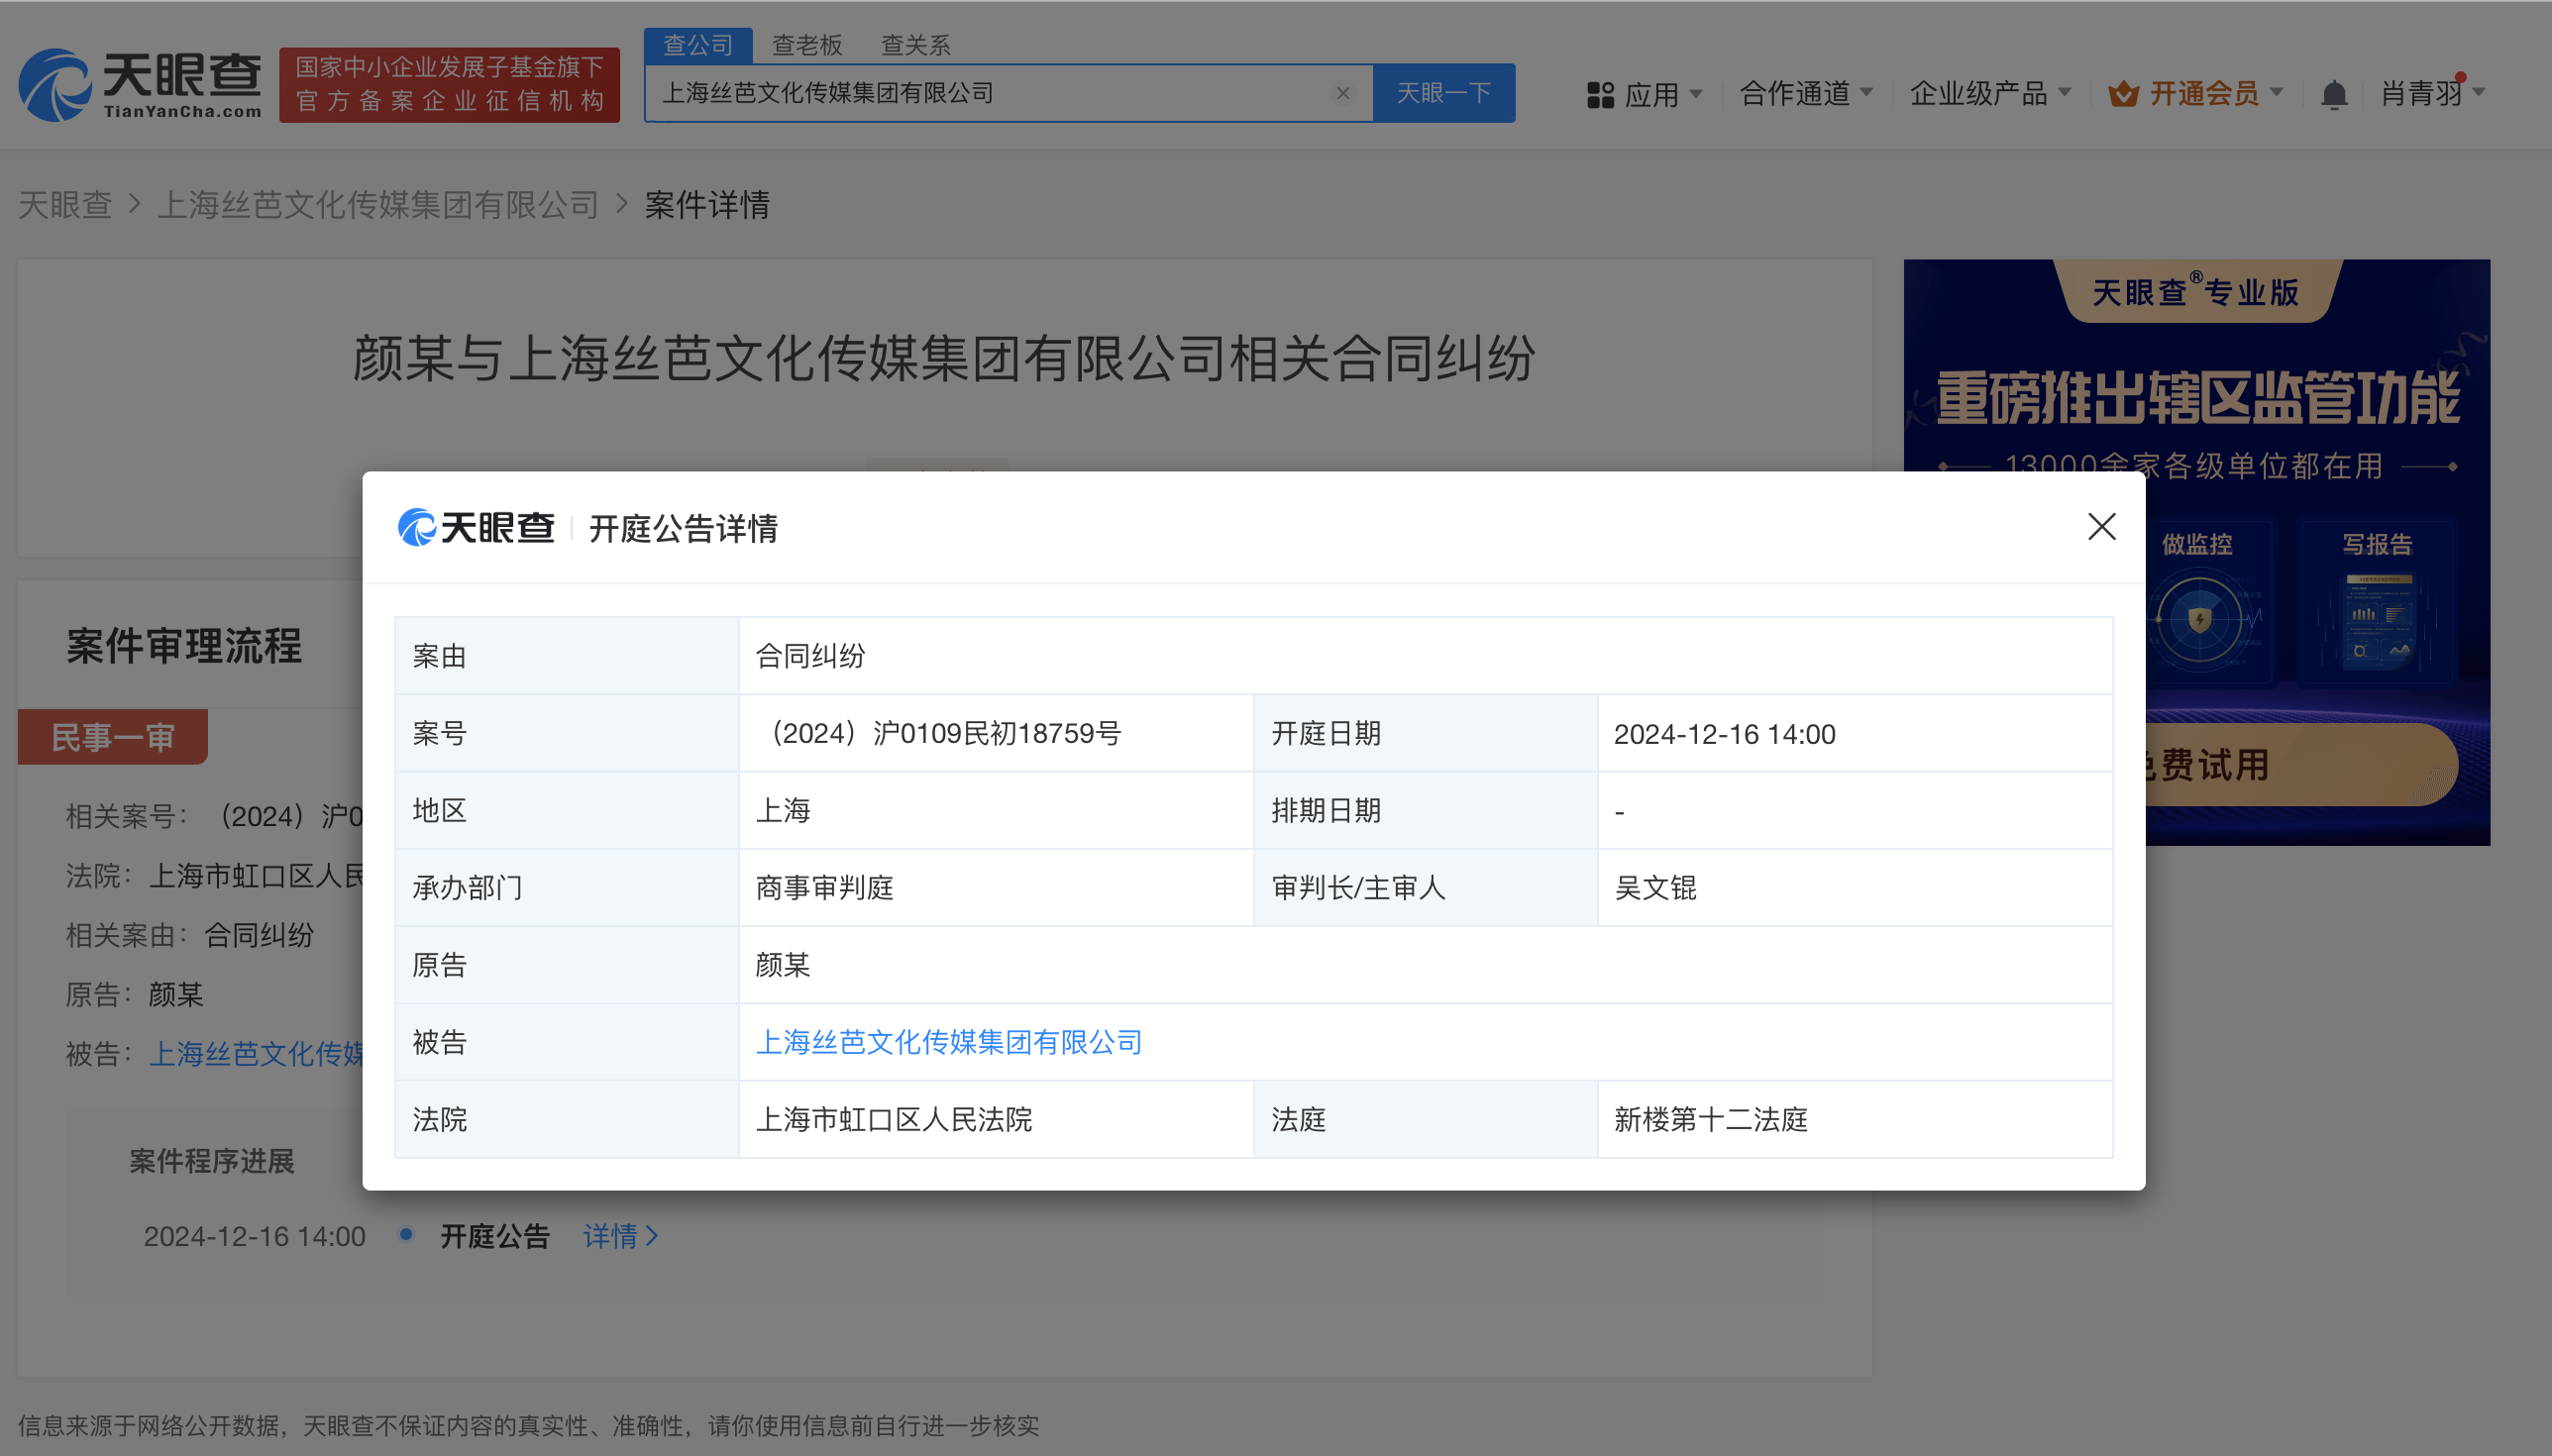Select the 民事一审 stage tab

point(113,737)
